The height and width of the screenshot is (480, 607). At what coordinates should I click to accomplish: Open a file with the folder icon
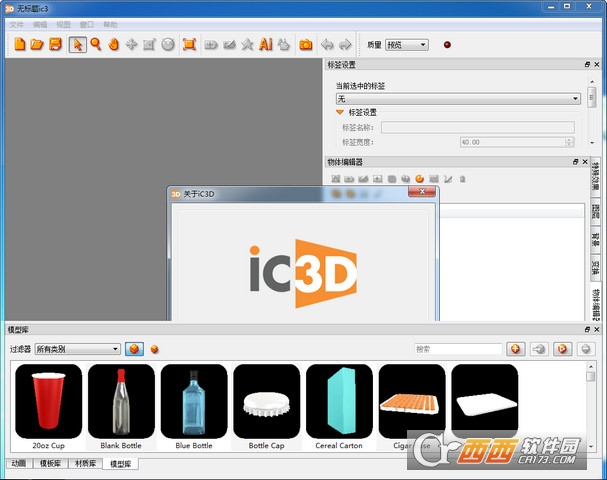[x=37, y=44]
